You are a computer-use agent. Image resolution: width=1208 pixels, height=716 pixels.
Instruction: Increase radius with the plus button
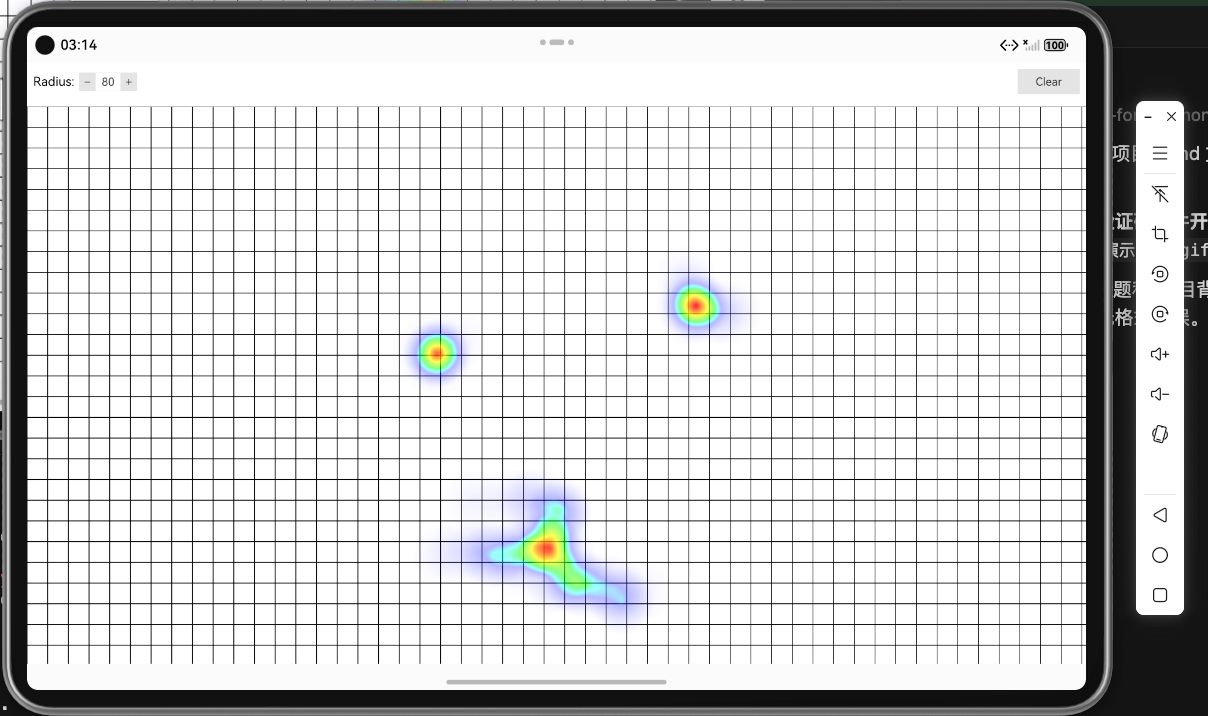129,82
